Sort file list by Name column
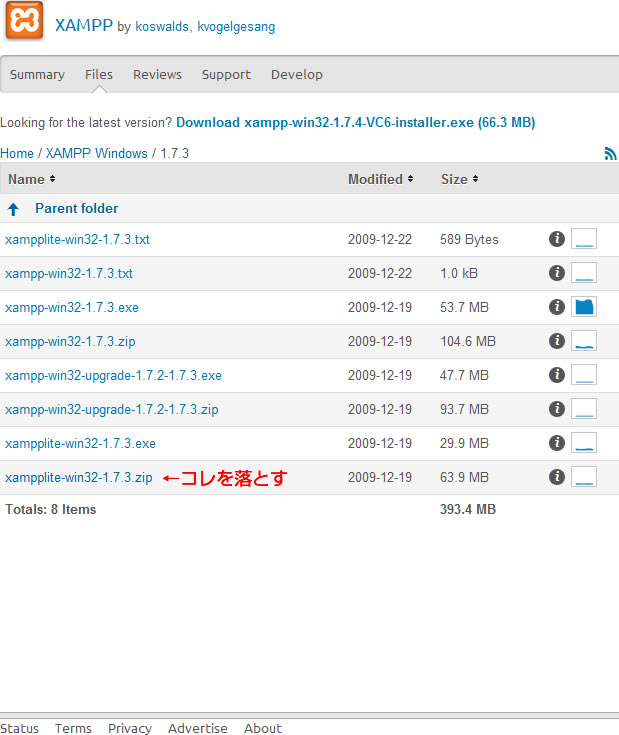The width and height of the screenshot is (619, 735). click(x=31, y=179)
